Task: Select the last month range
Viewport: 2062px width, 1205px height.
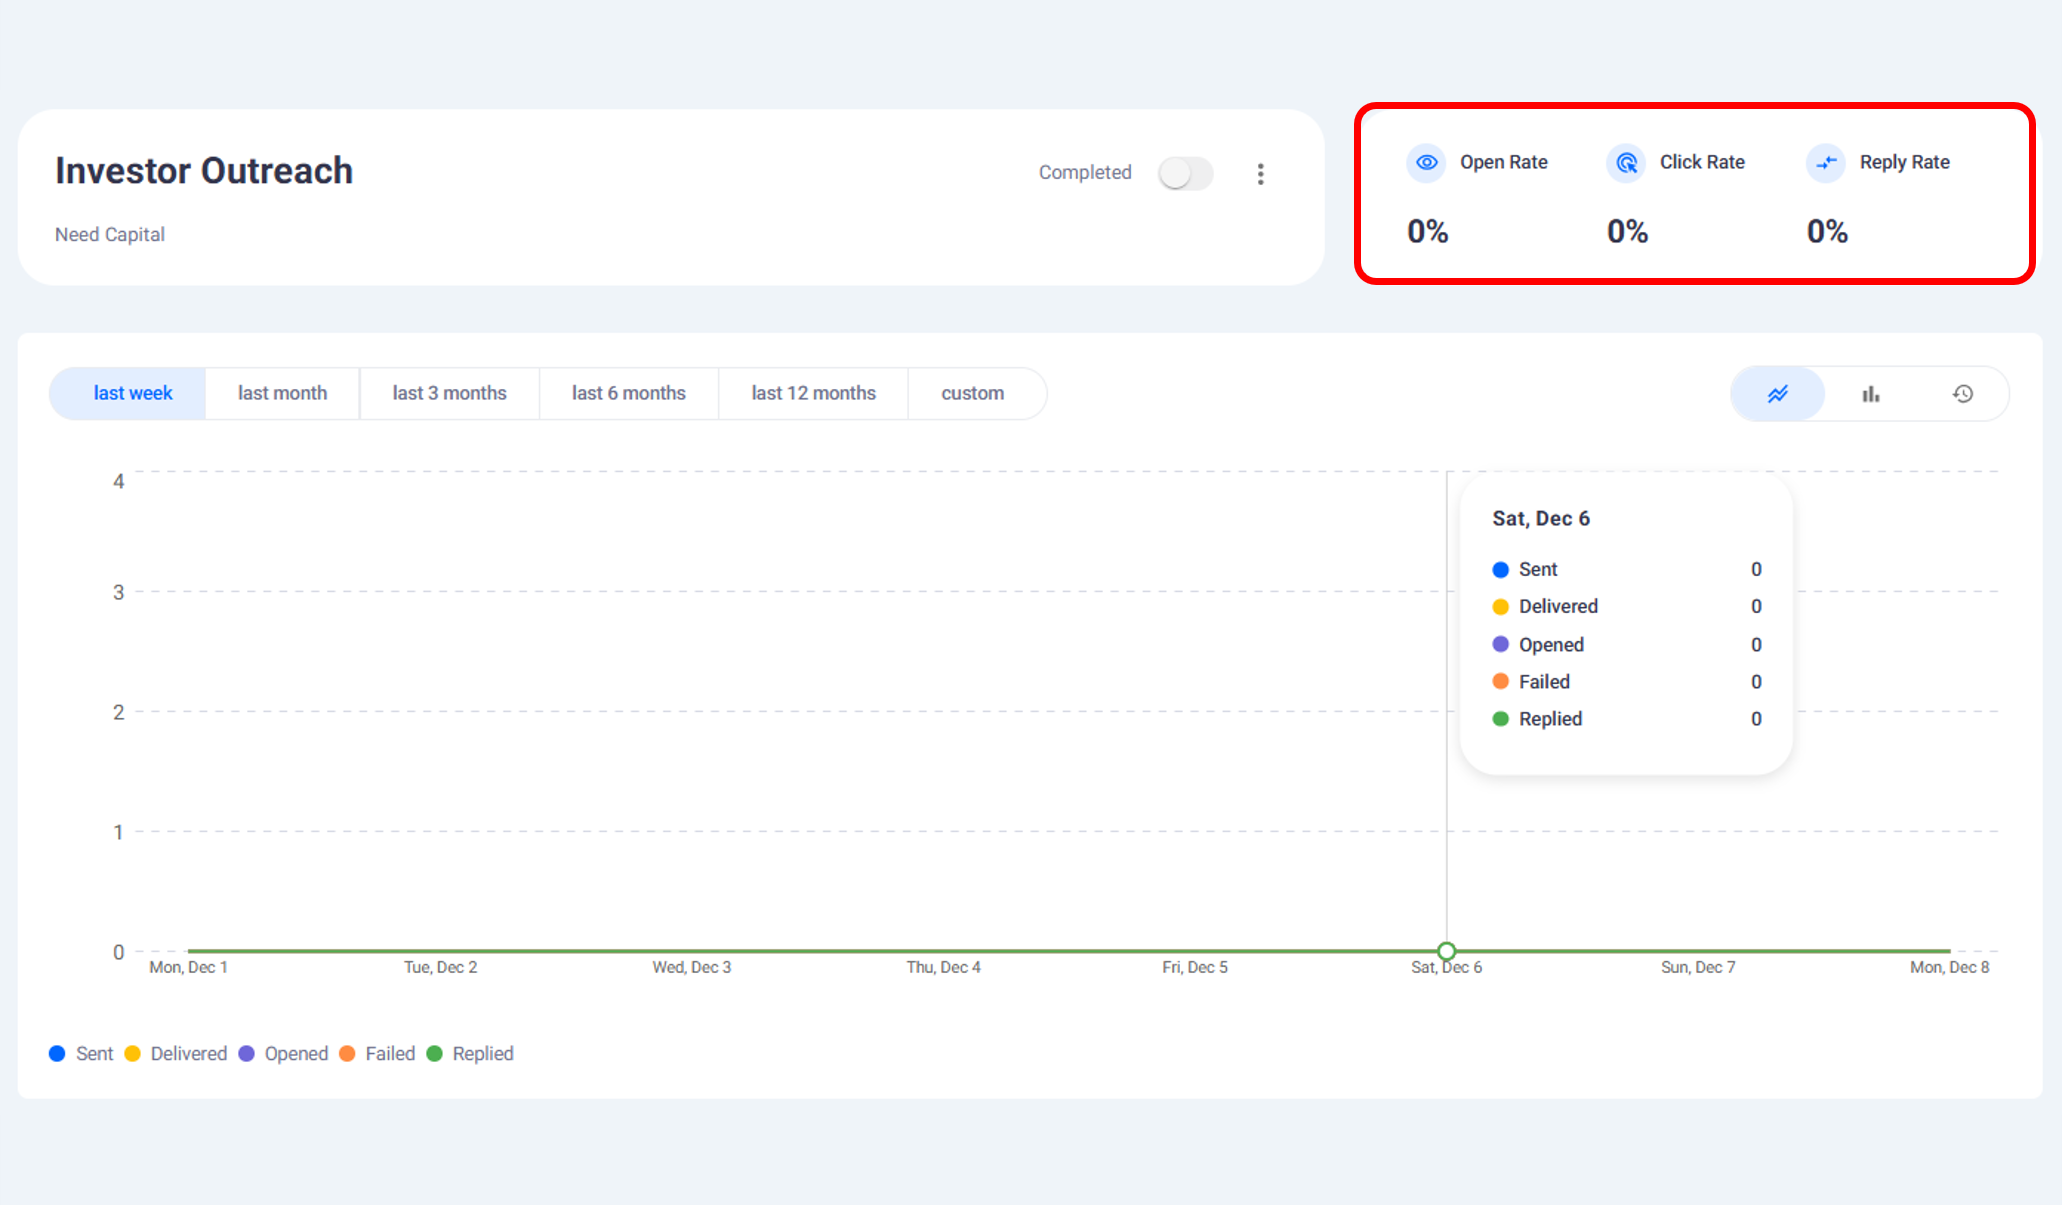Action: click(282, 393)
